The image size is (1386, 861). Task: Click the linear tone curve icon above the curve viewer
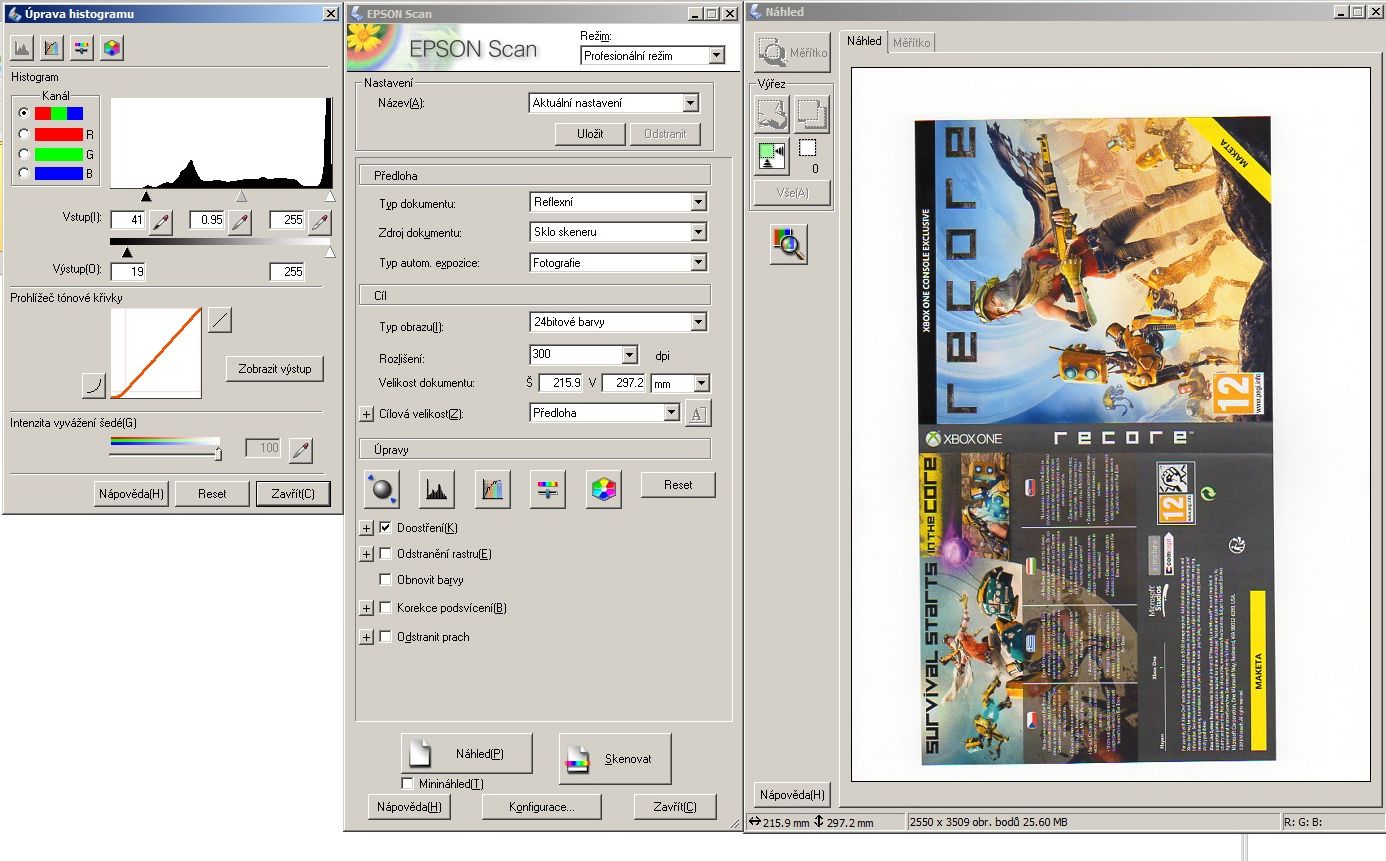coord(220,320)
